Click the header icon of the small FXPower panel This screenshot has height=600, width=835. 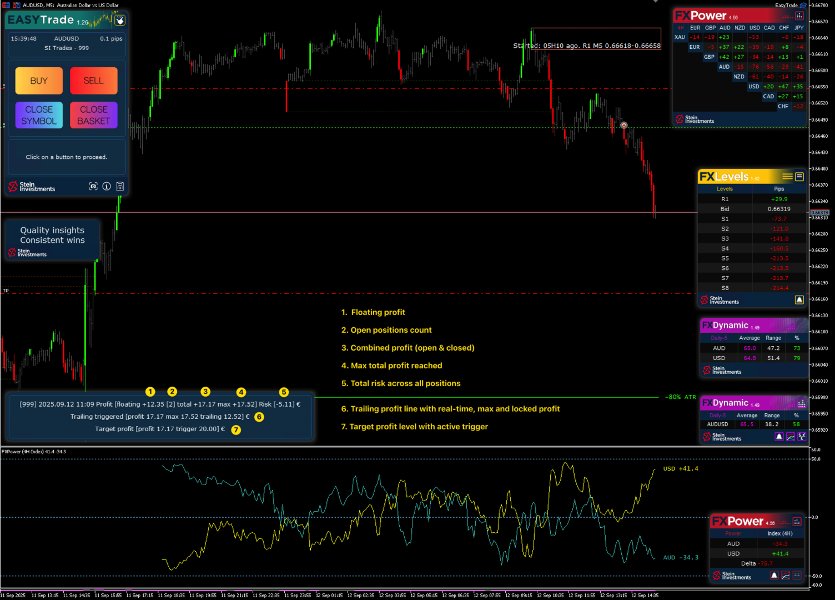click(x=797, y=521)
